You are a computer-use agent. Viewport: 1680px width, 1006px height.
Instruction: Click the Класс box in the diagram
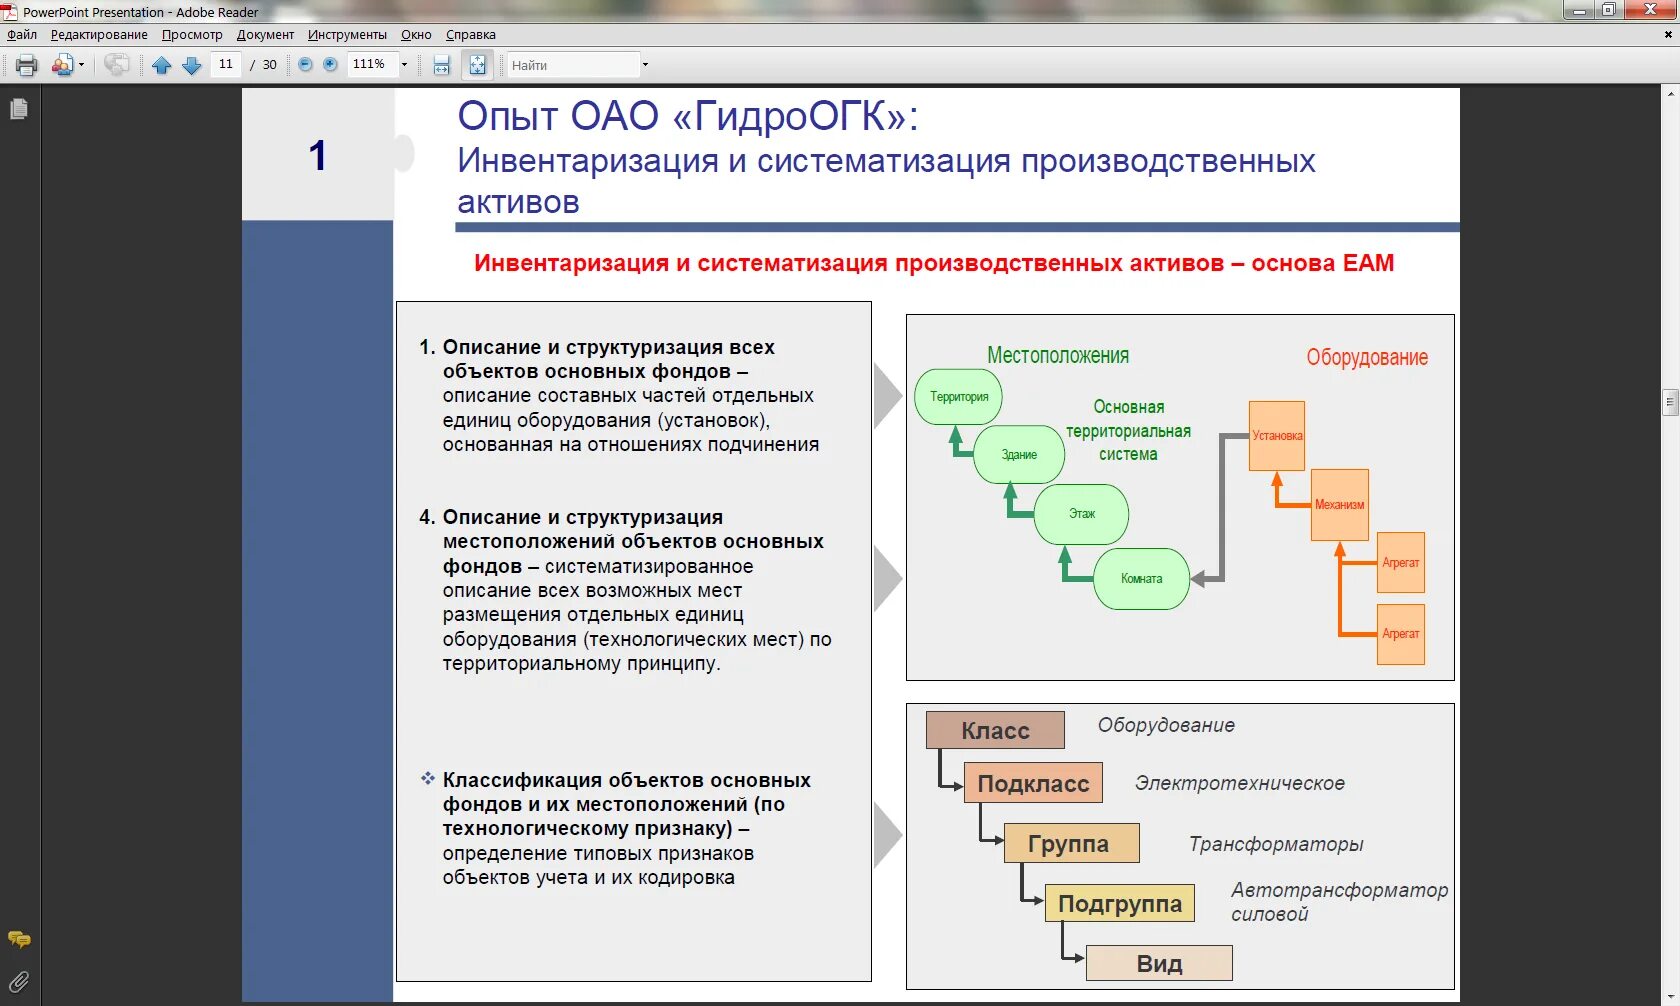[x=995, y=731]
